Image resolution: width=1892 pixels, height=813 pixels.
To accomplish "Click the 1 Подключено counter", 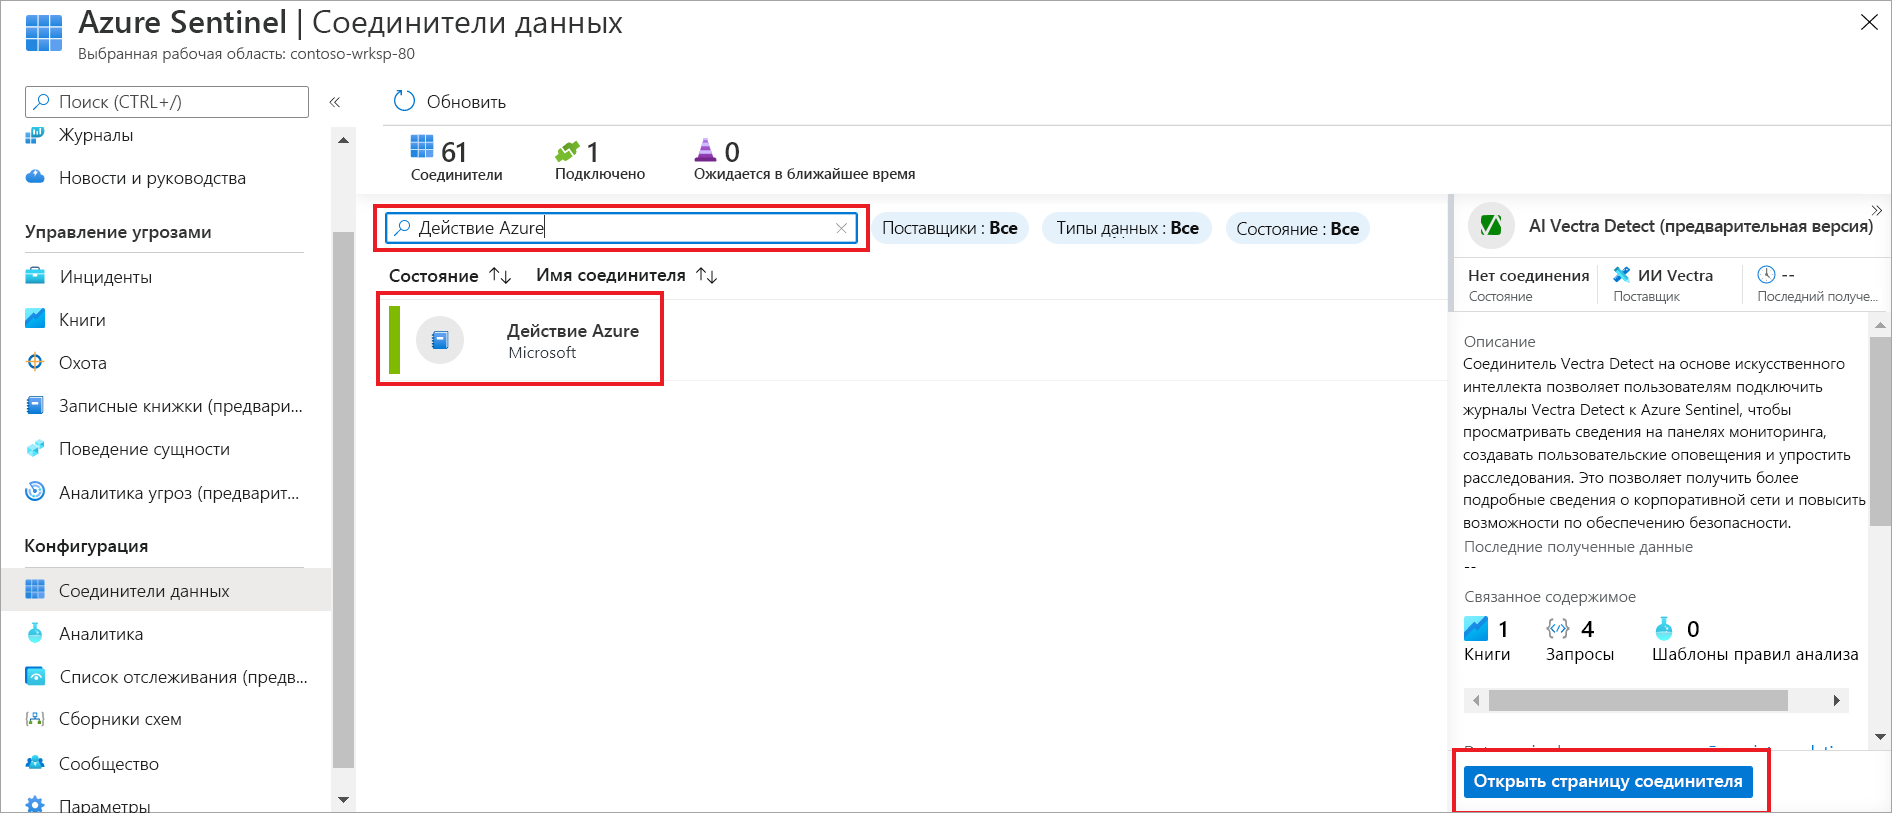I will tap(600, 159).
